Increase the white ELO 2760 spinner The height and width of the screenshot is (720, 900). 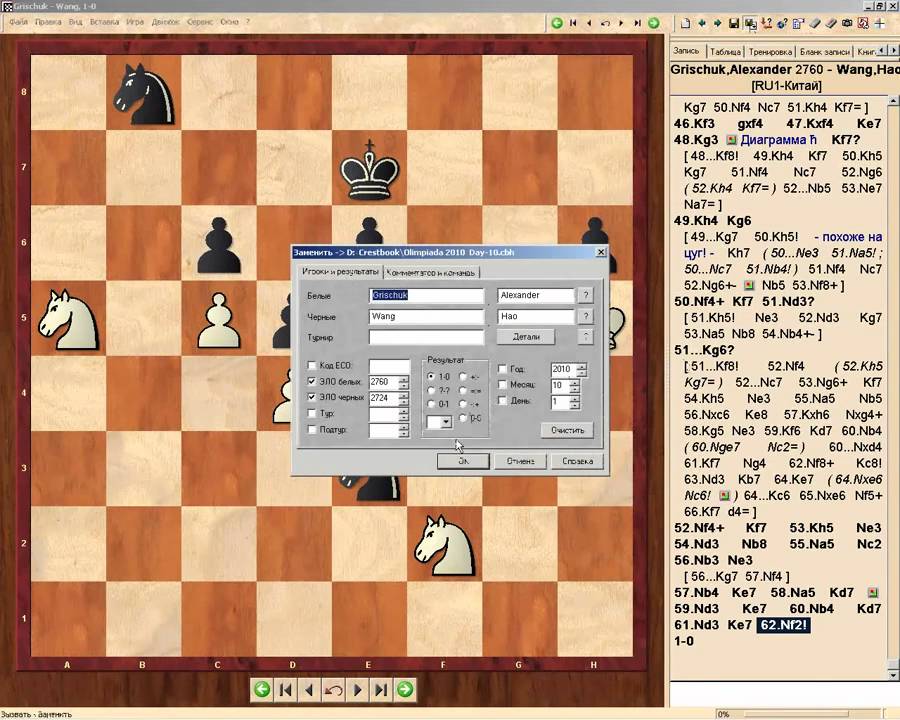click(x=404, y=378)
